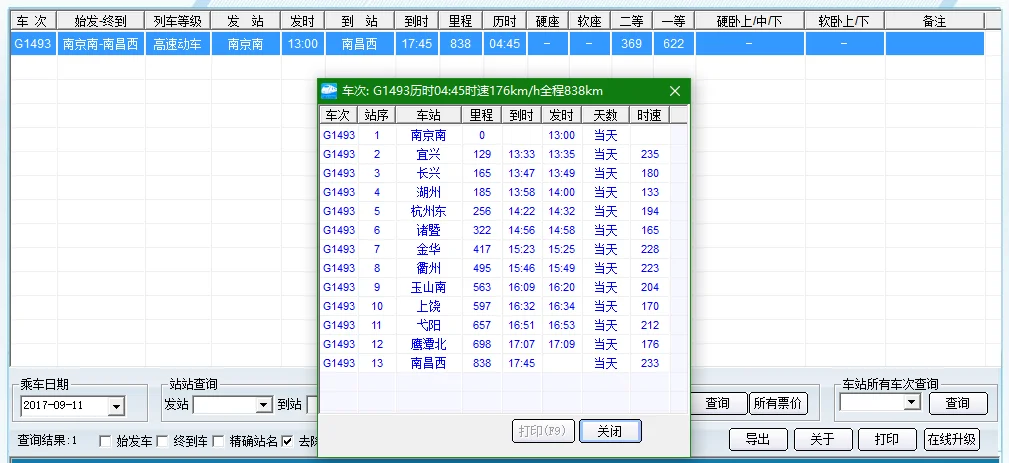The width and height of the screenshot is (1009, 463).
Task: Close the G1493 timetable dialog with X
Action: (x=674, y=91)
